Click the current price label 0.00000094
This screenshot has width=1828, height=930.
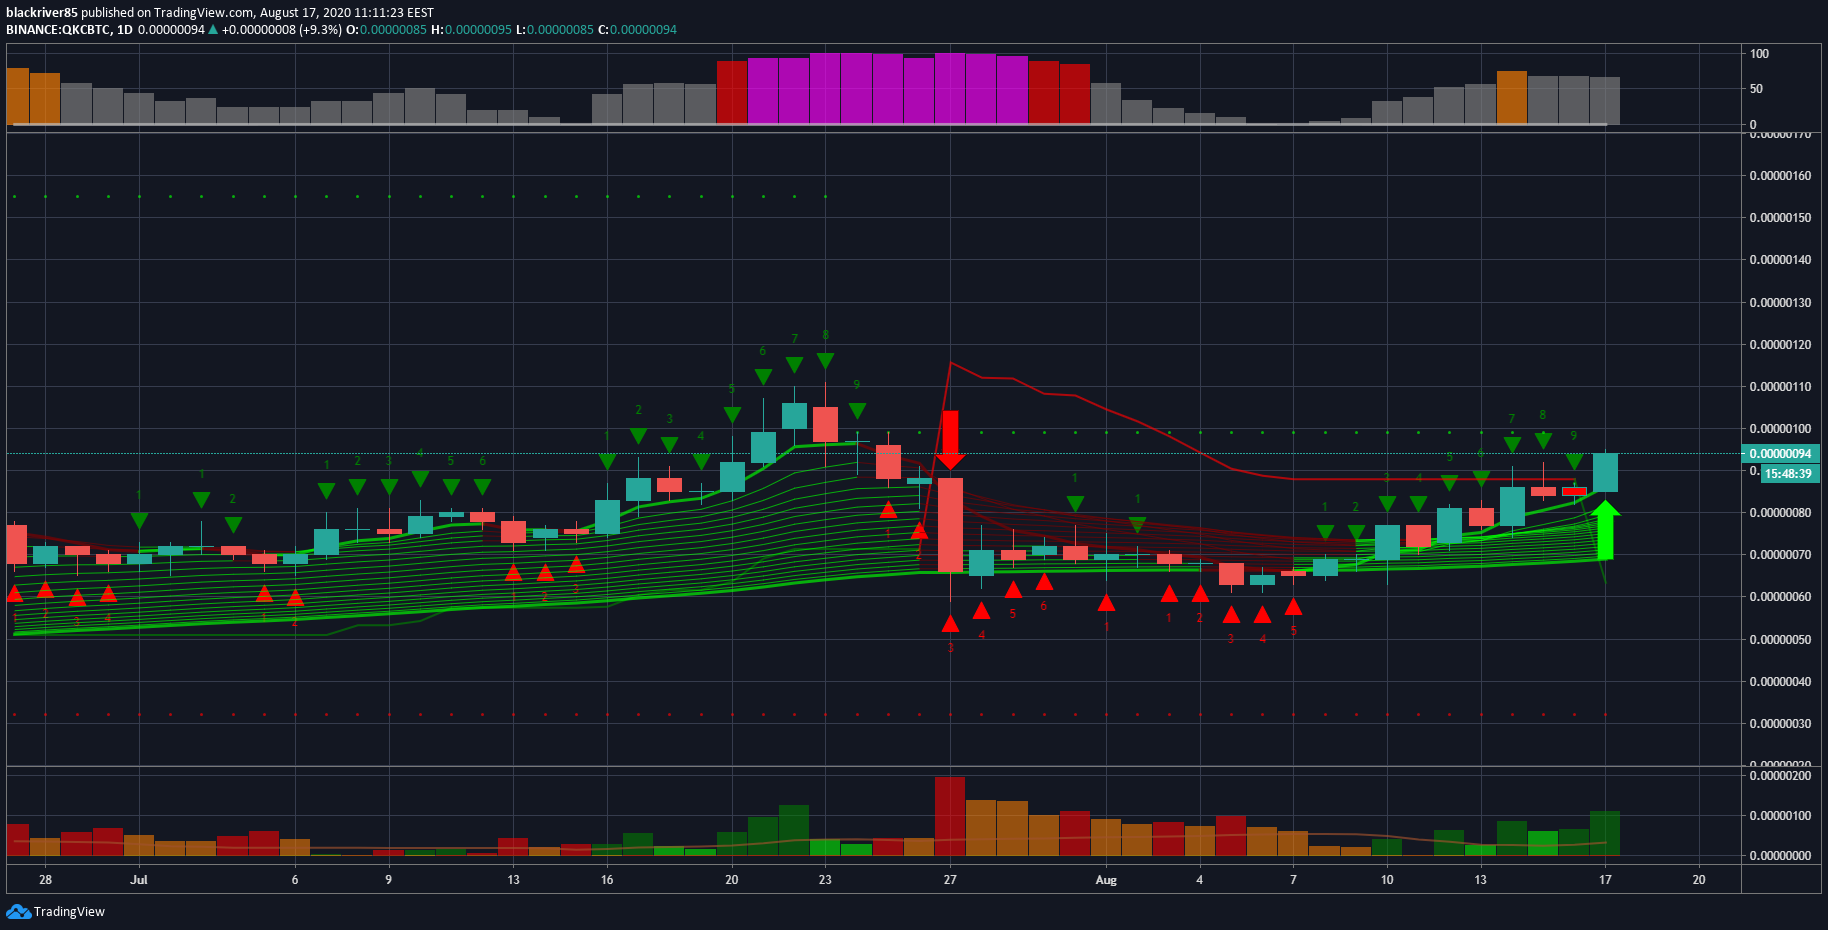1778,453
